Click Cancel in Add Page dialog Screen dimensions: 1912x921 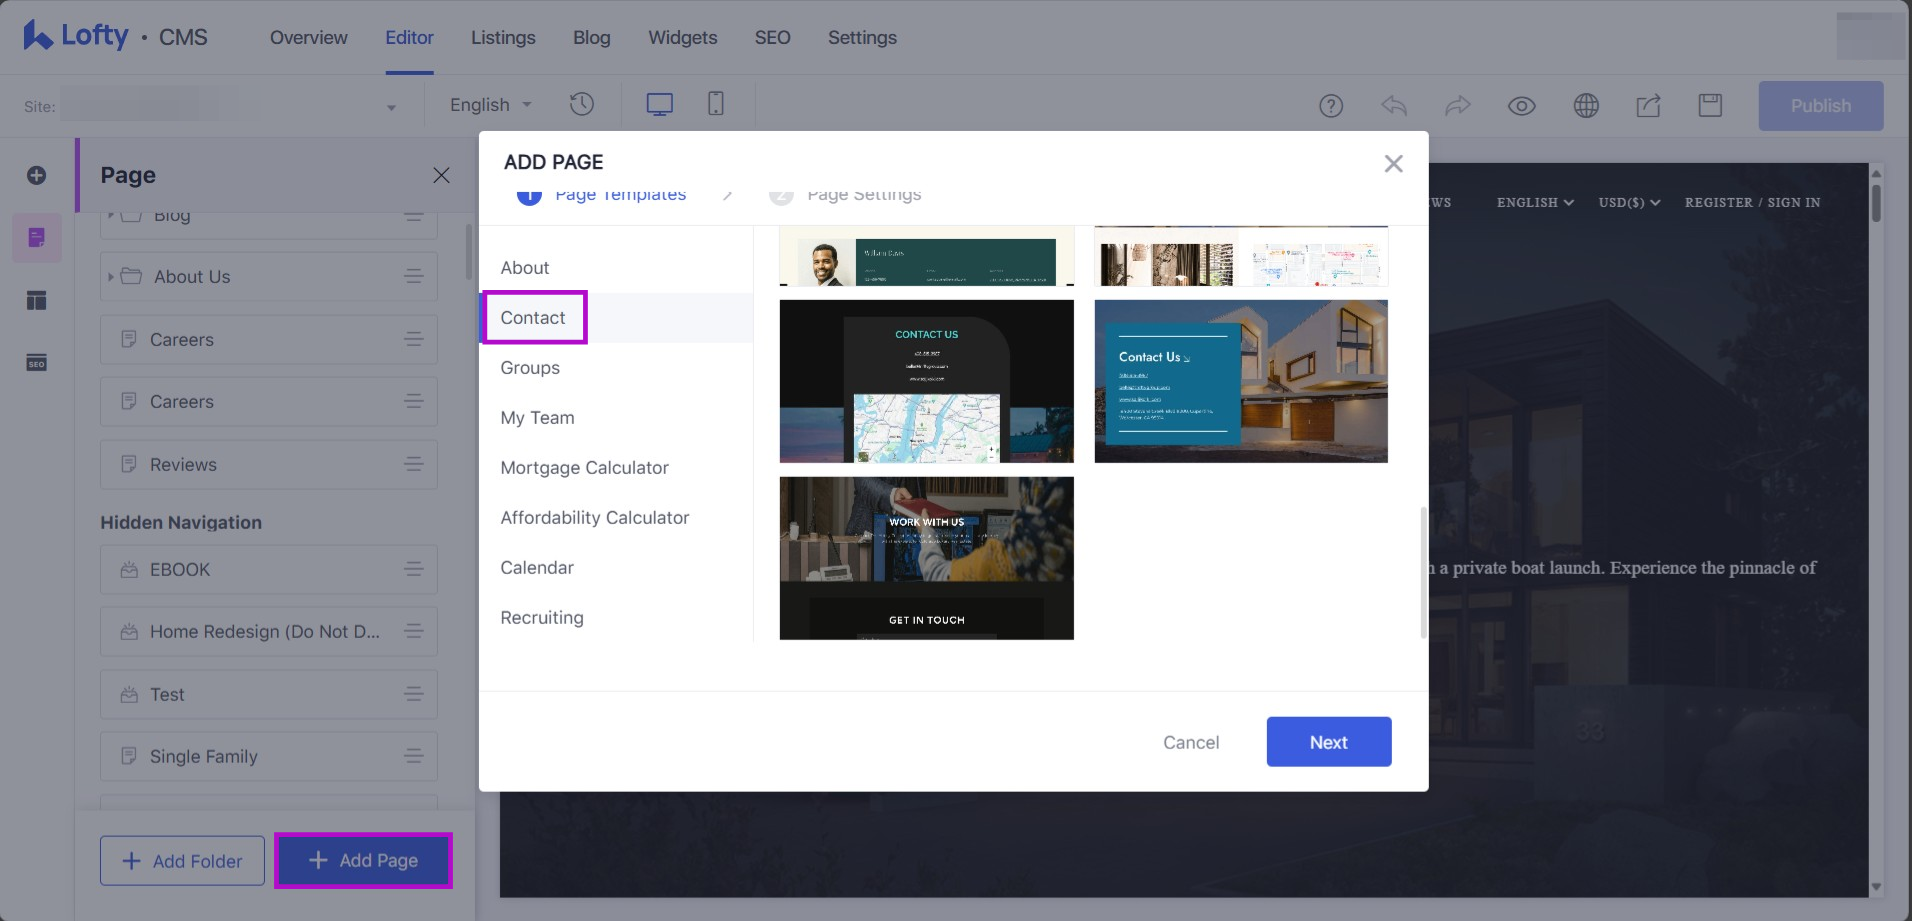coord(1190,742)
